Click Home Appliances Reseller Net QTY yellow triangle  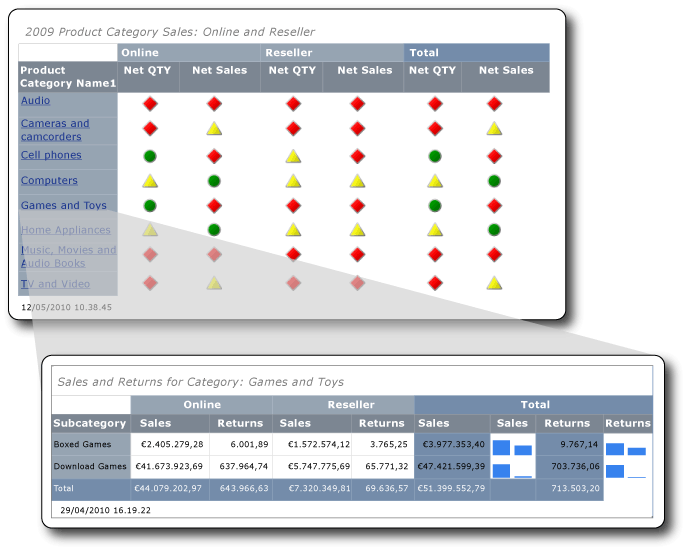[x=293, y=230]
